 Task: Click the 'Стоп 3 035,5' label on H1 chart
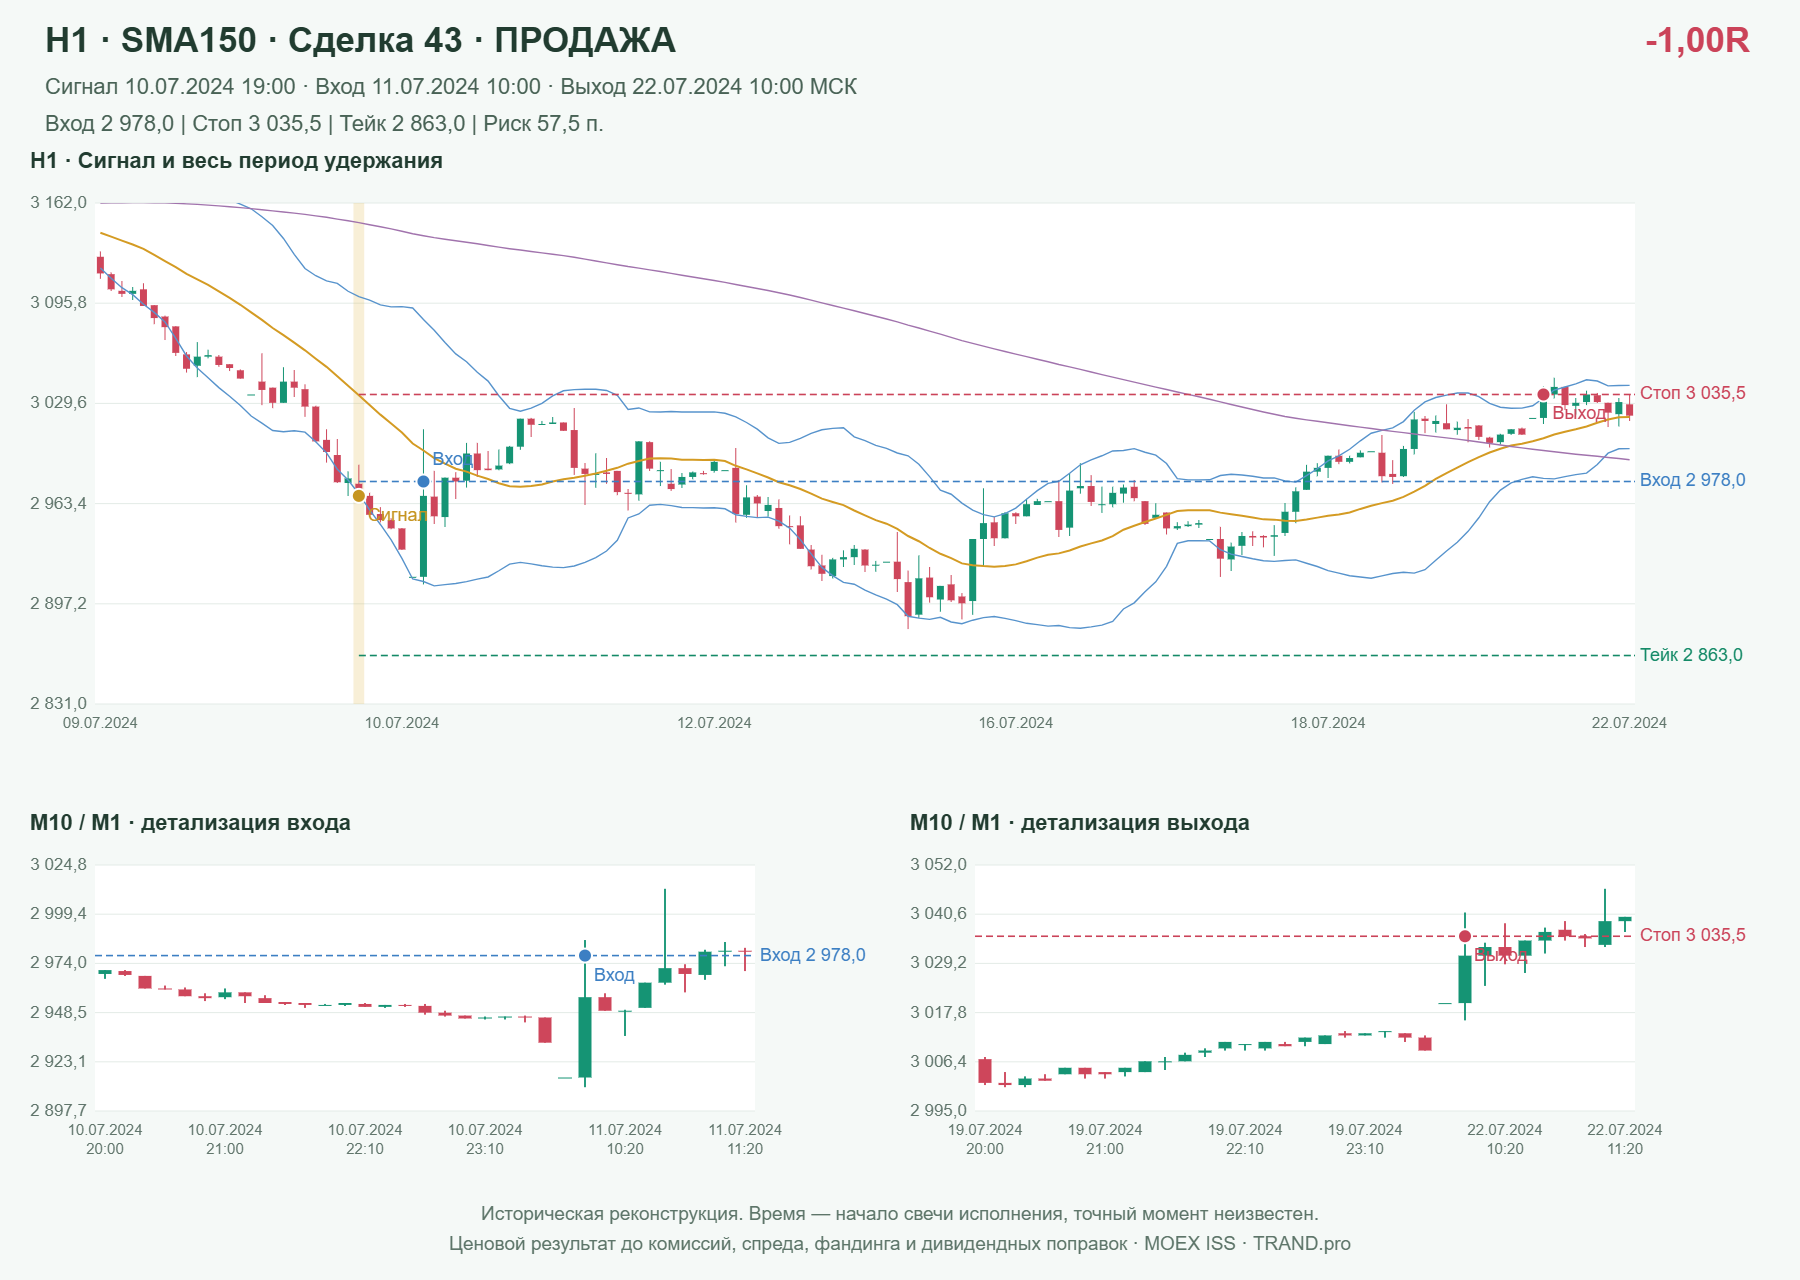pyautogui.click(x=1693, y=393)
